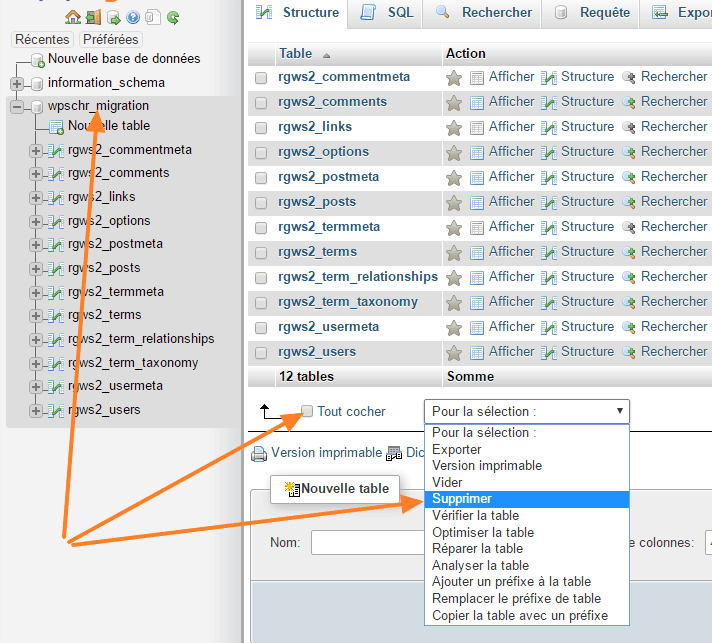
Task: Open the documentation help question icon
Action: click(133, 18)
